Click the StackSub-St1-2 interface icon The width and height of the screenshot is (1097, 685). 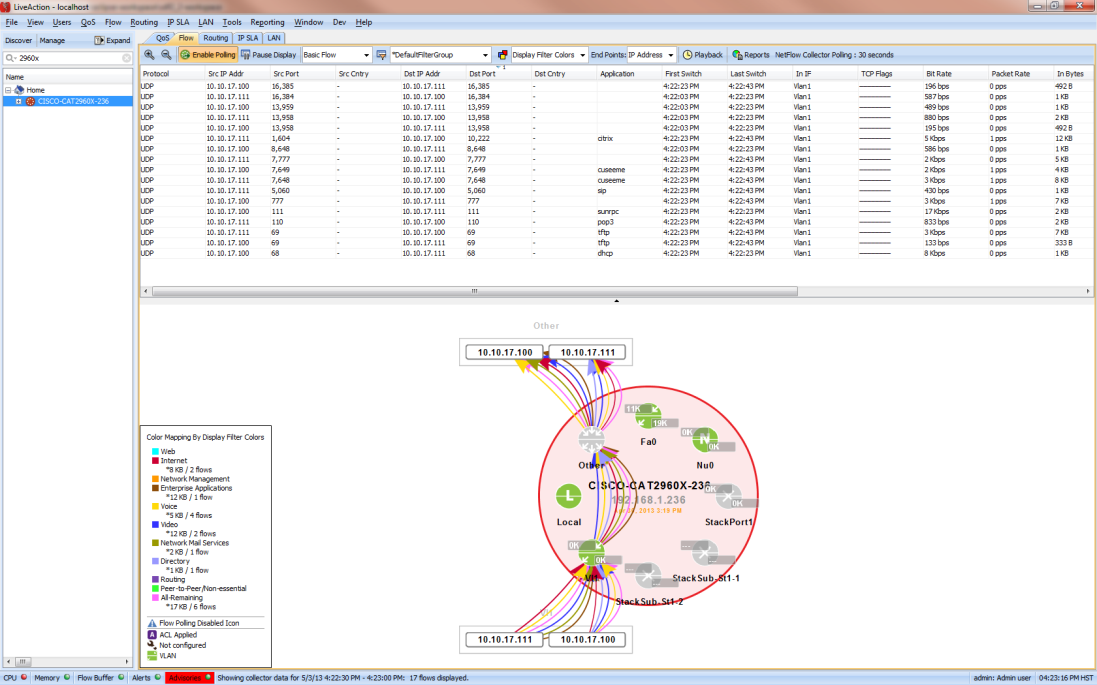649,577
